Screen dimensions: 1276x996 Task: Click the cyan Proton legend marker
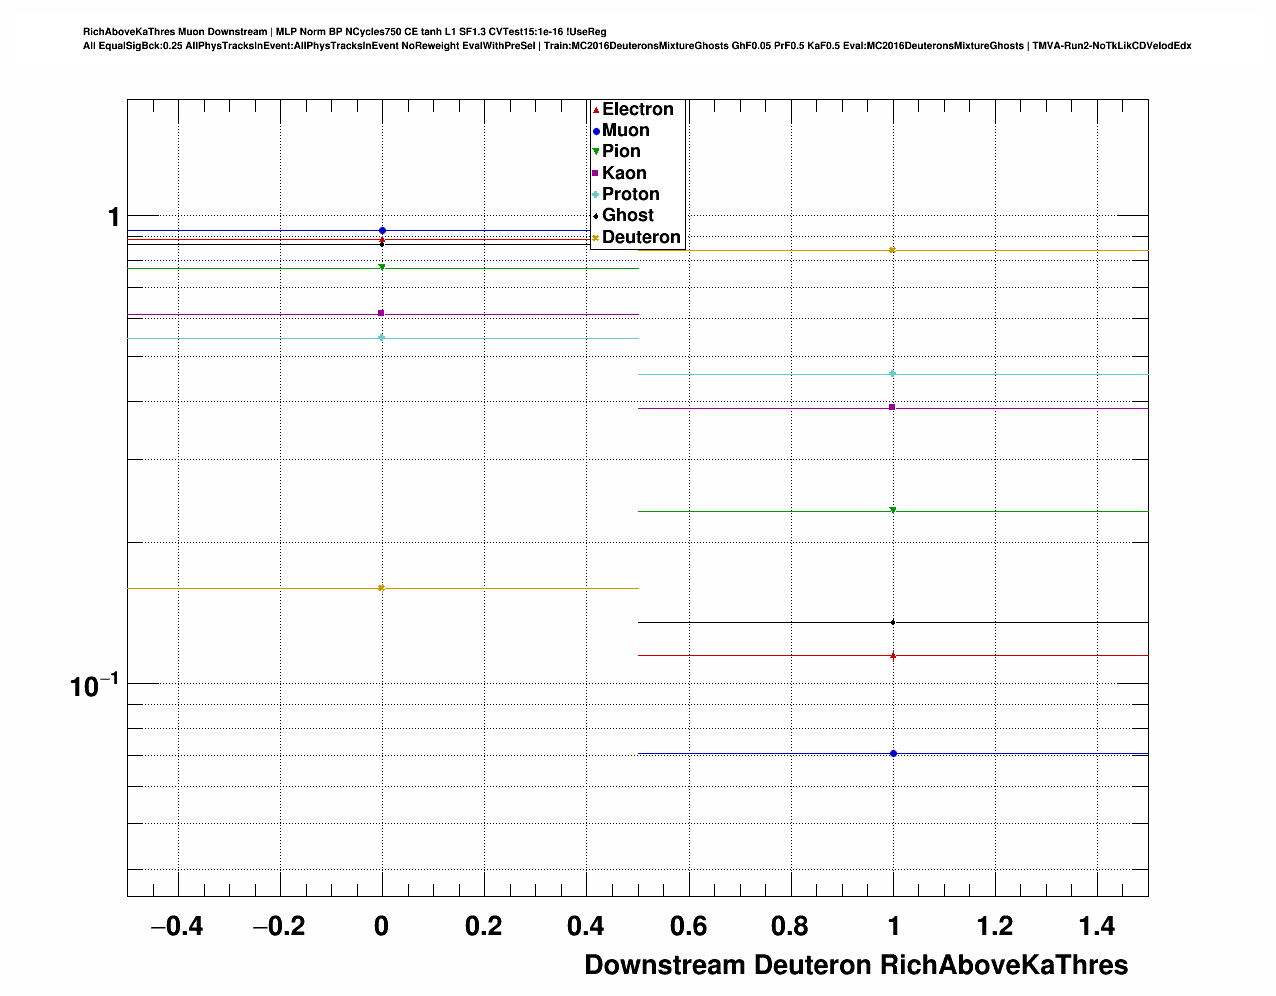pyautogui.click(x=596, y=195)
